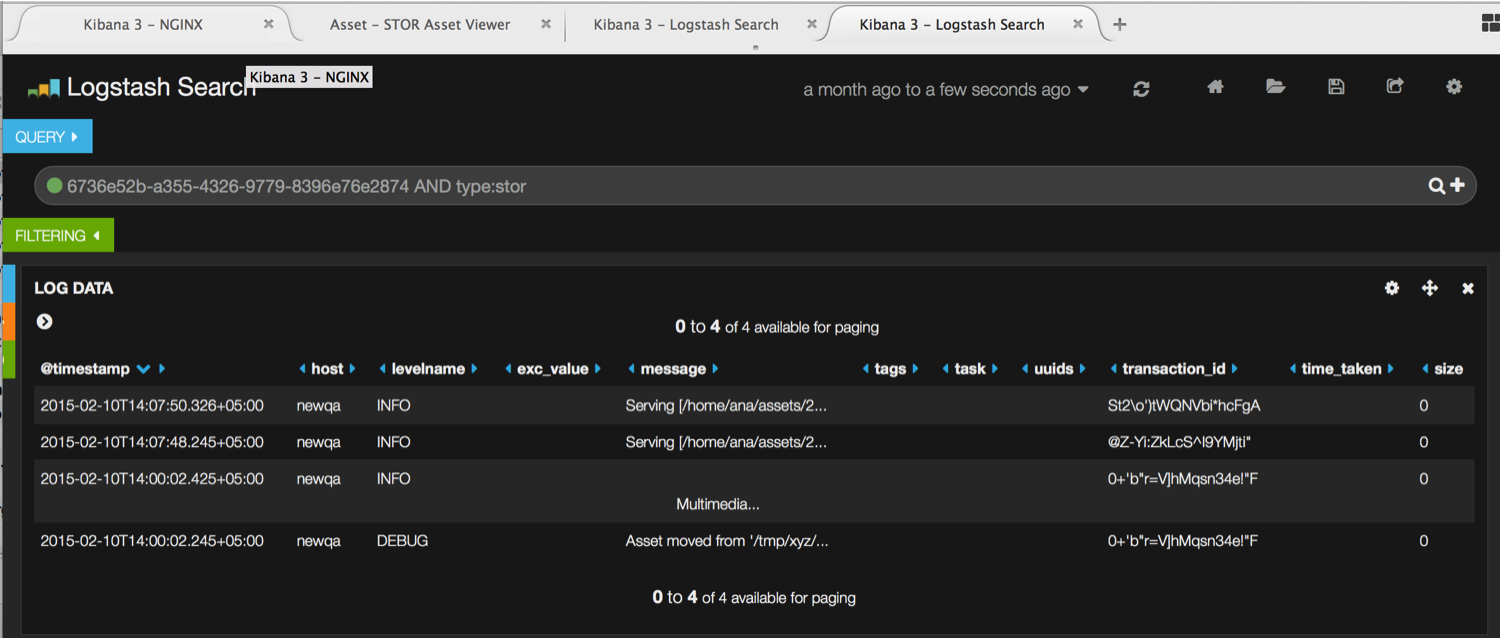1500x639 pixels.
Task: Move levelname column right arrow
Action: (475, 369)
